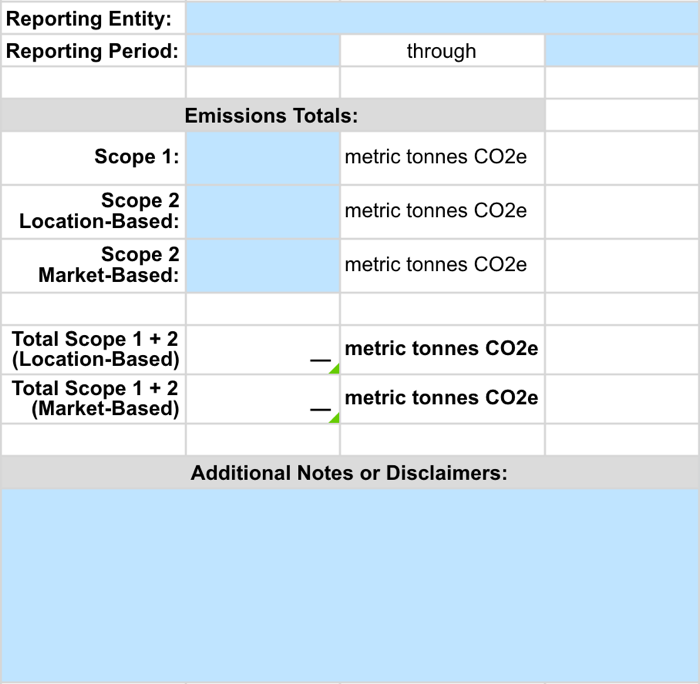Select the Reporting Period end date cell

[623, 51]
